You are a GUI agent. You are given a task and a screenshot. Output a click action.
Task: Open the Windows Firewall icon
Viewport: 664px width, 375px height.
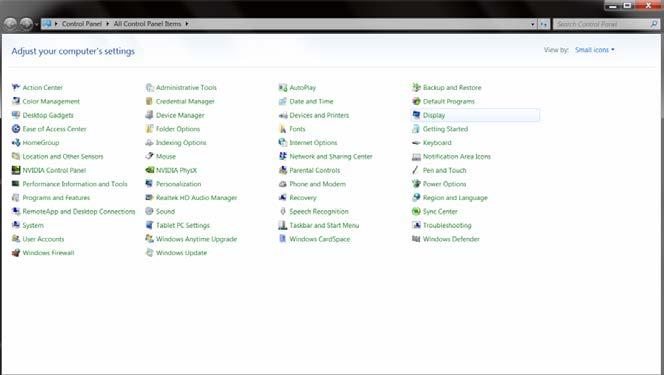click(x=16, y=253)
